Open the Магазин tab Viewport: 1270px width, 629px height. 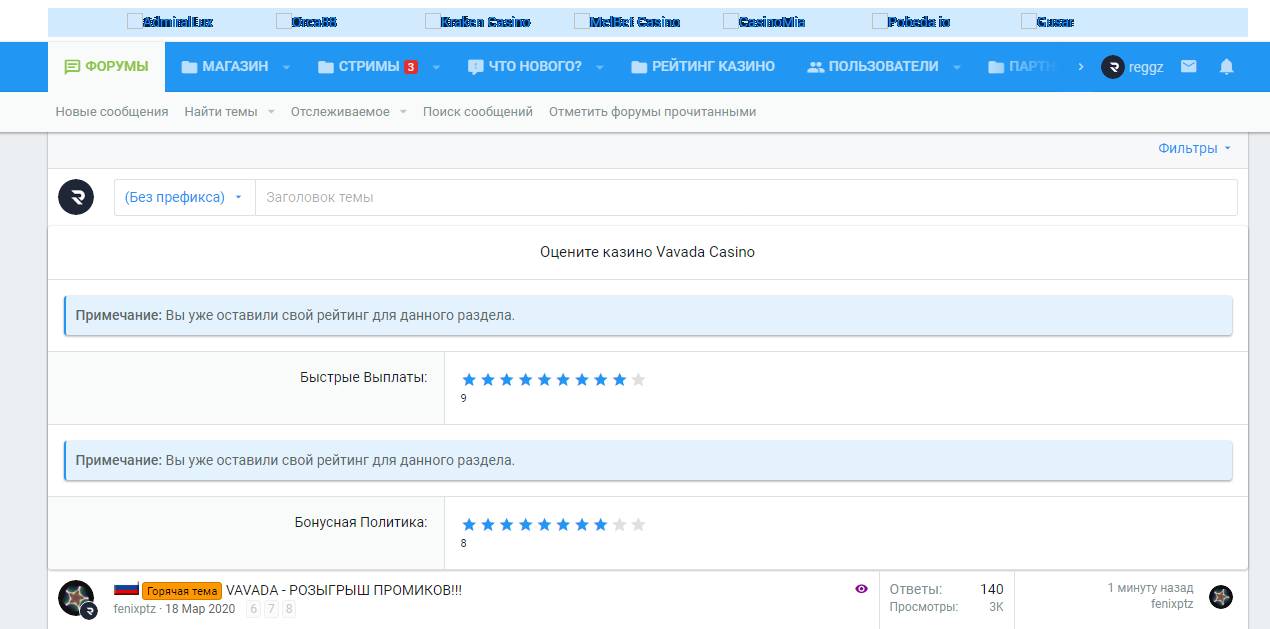click(x=225, y=67)
